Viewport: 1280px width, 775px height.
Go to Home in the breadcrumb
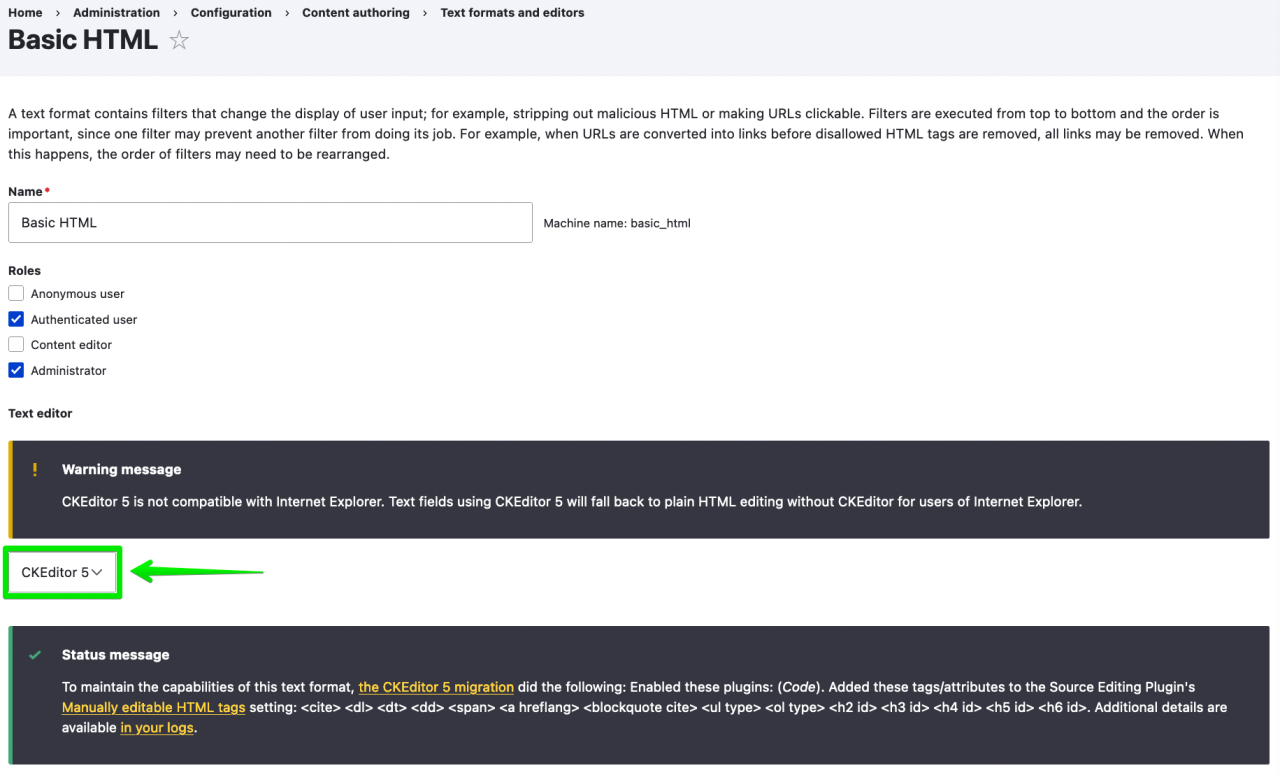coord(25,13)
